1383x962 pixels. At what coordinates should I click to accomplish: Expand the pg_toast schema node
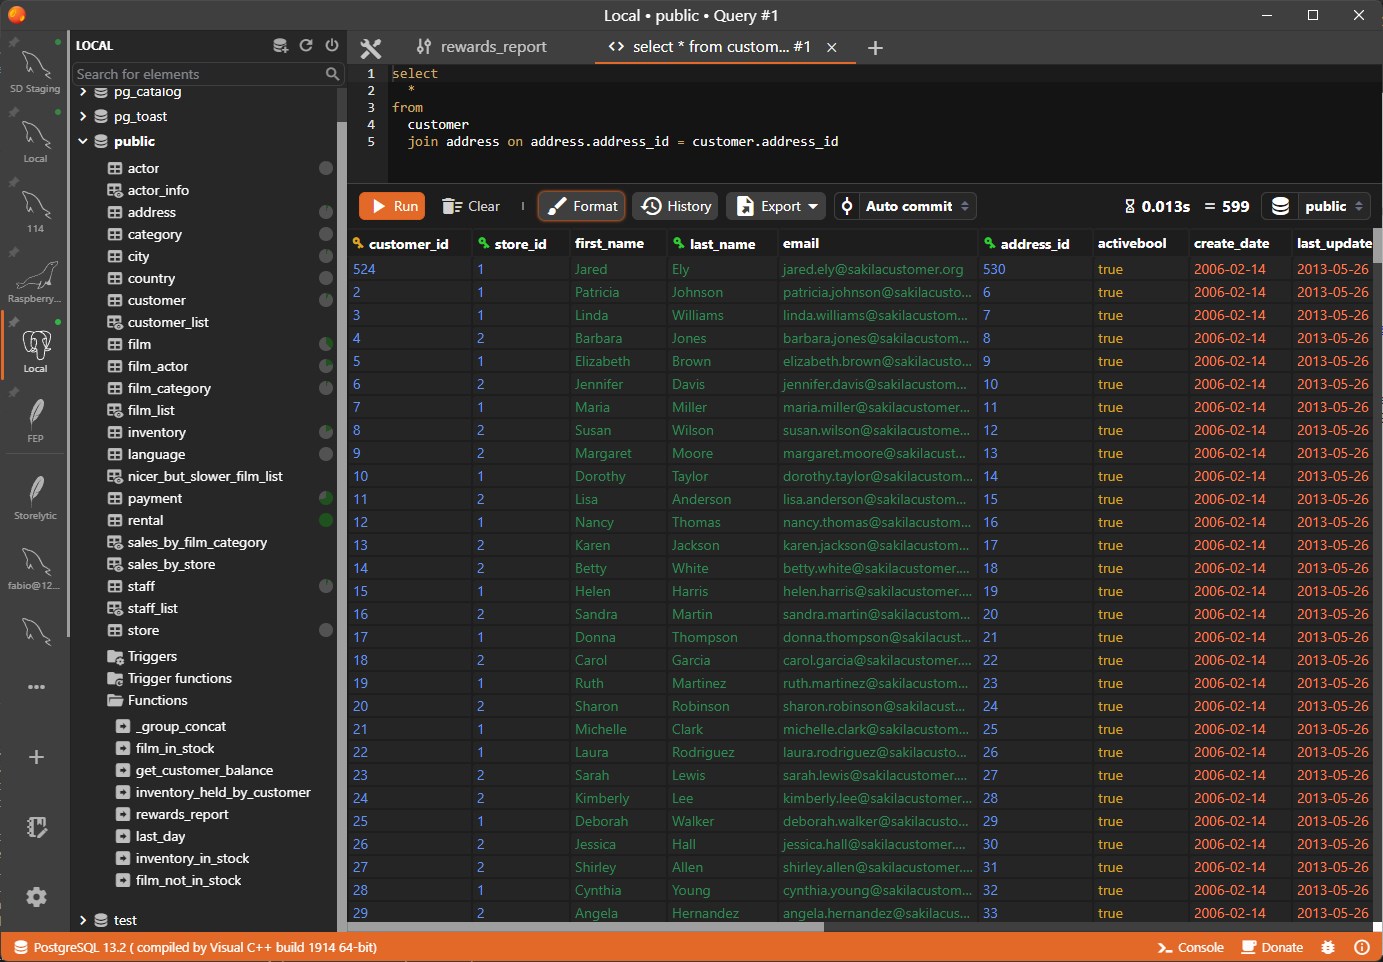pos(83,117)
